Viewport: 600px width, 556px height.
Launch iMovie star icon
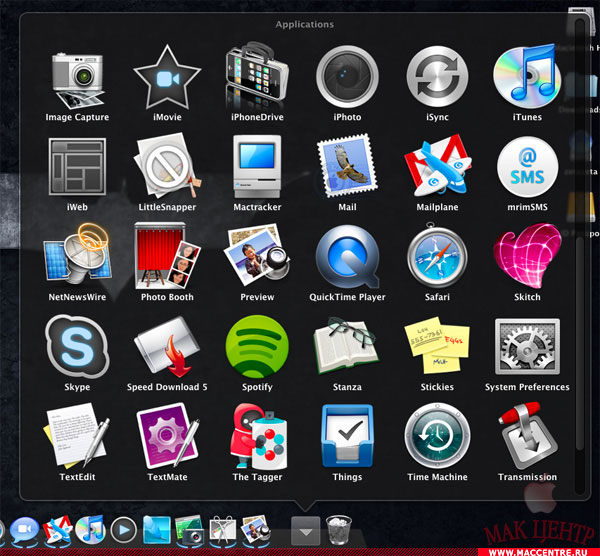pyautogui.click(x=167, y=77)
